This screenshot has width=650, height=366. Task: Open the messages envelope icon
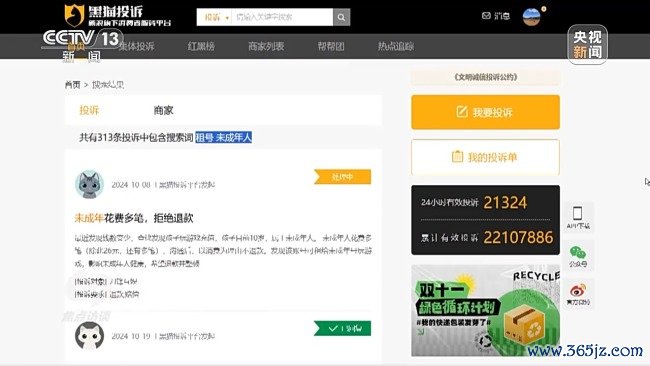pyautogui.click(x=486, y=16)
